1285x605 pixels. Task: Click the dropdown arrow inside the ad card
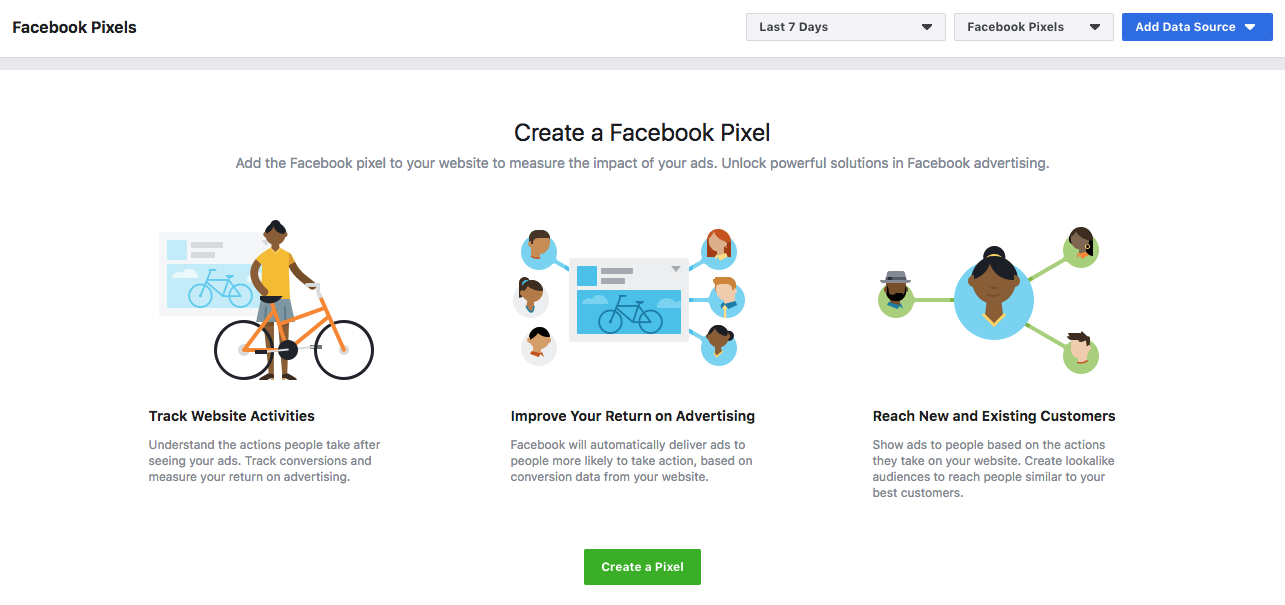pos(676,269)
